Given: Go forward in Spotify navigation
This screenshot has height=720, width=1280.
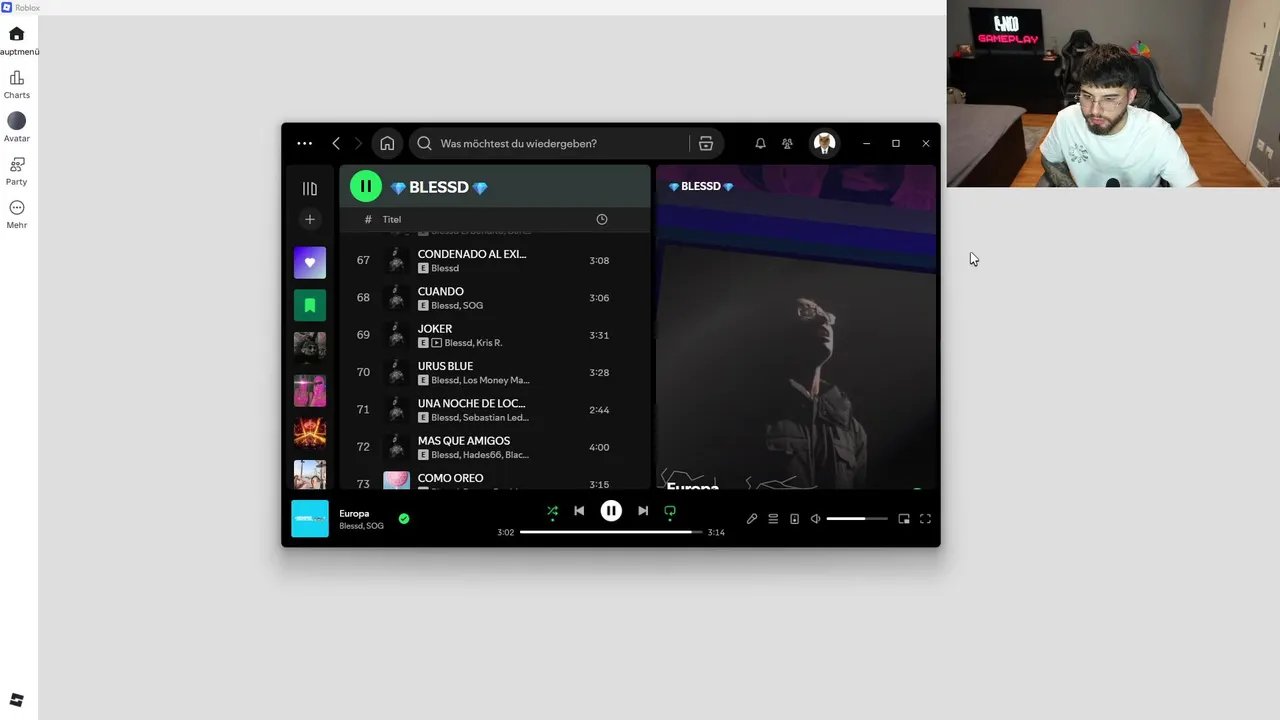Looking at the screenshot, I should coord(358,143).
